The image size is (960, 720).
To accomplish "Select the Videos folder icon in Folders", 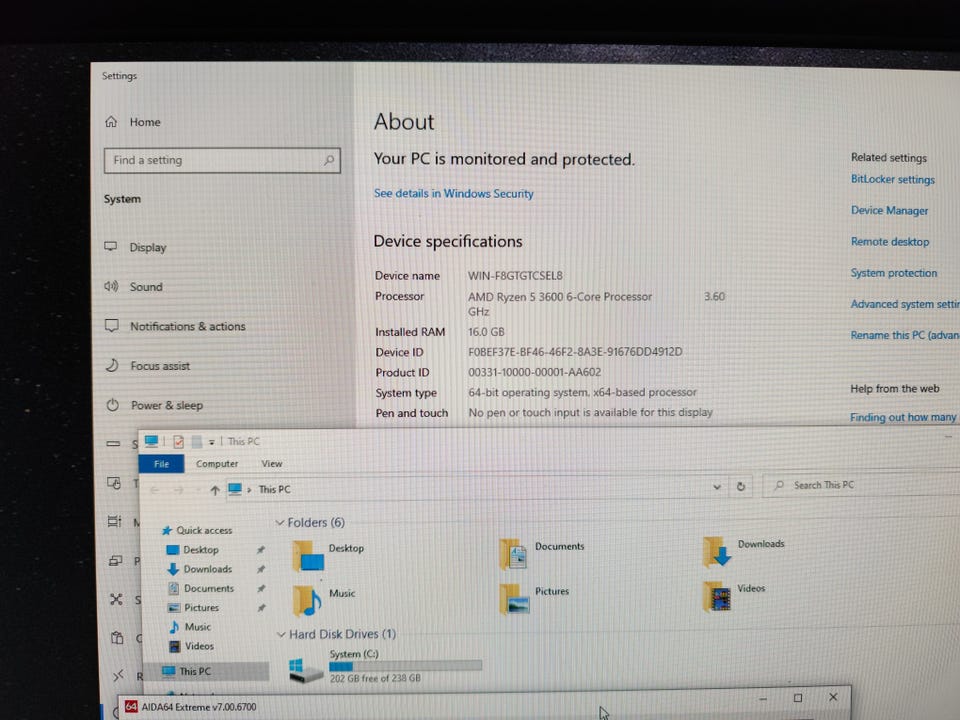I will coord(717,596).
